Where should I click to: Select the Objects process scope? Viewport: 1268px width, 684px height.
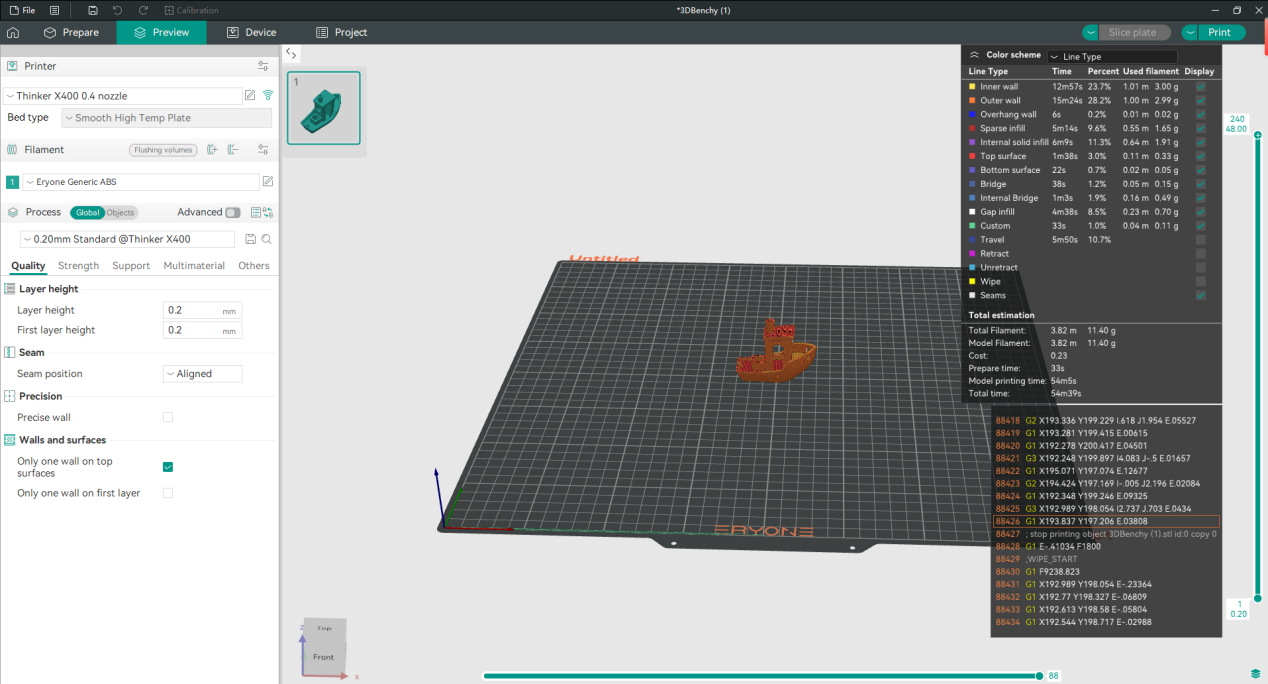120,212
